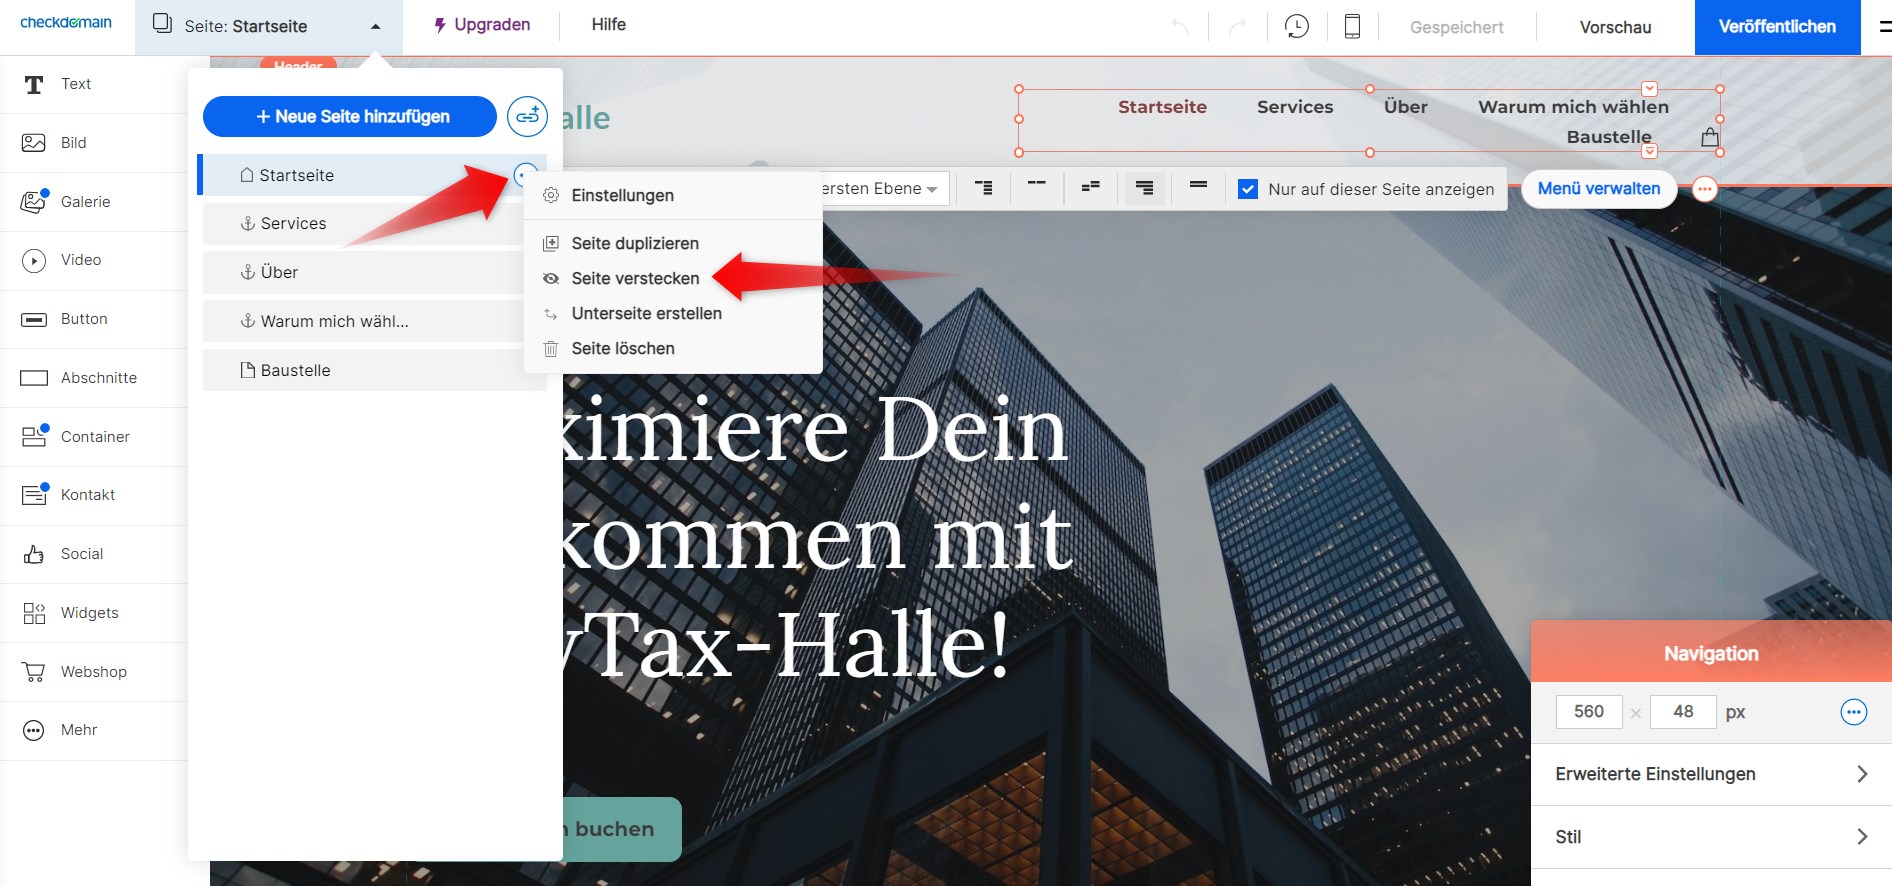Choose Seite duplizieren from context menu
Screen dimensions: 1892x886
635,244
